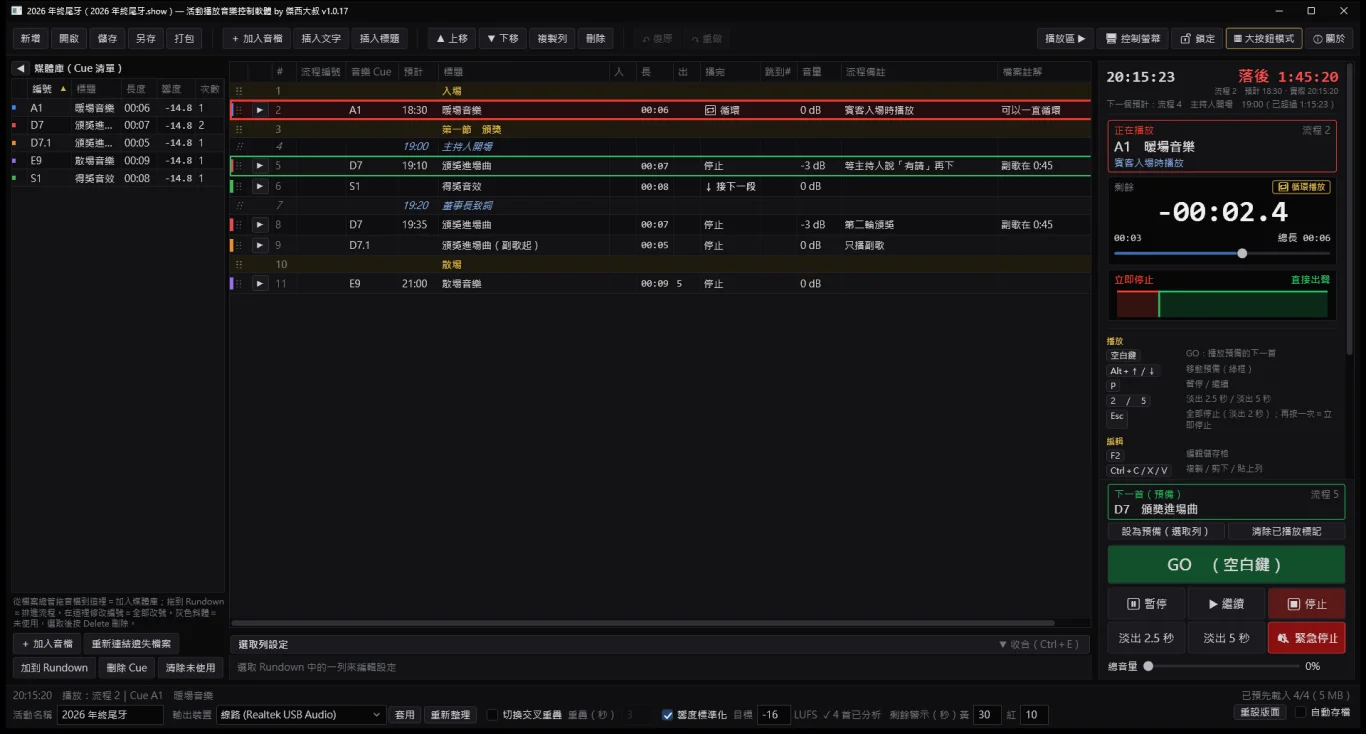1366x734 pixels.
Task: Play the row 6 cue S1 得獎音效
Action: coord(260,186)
